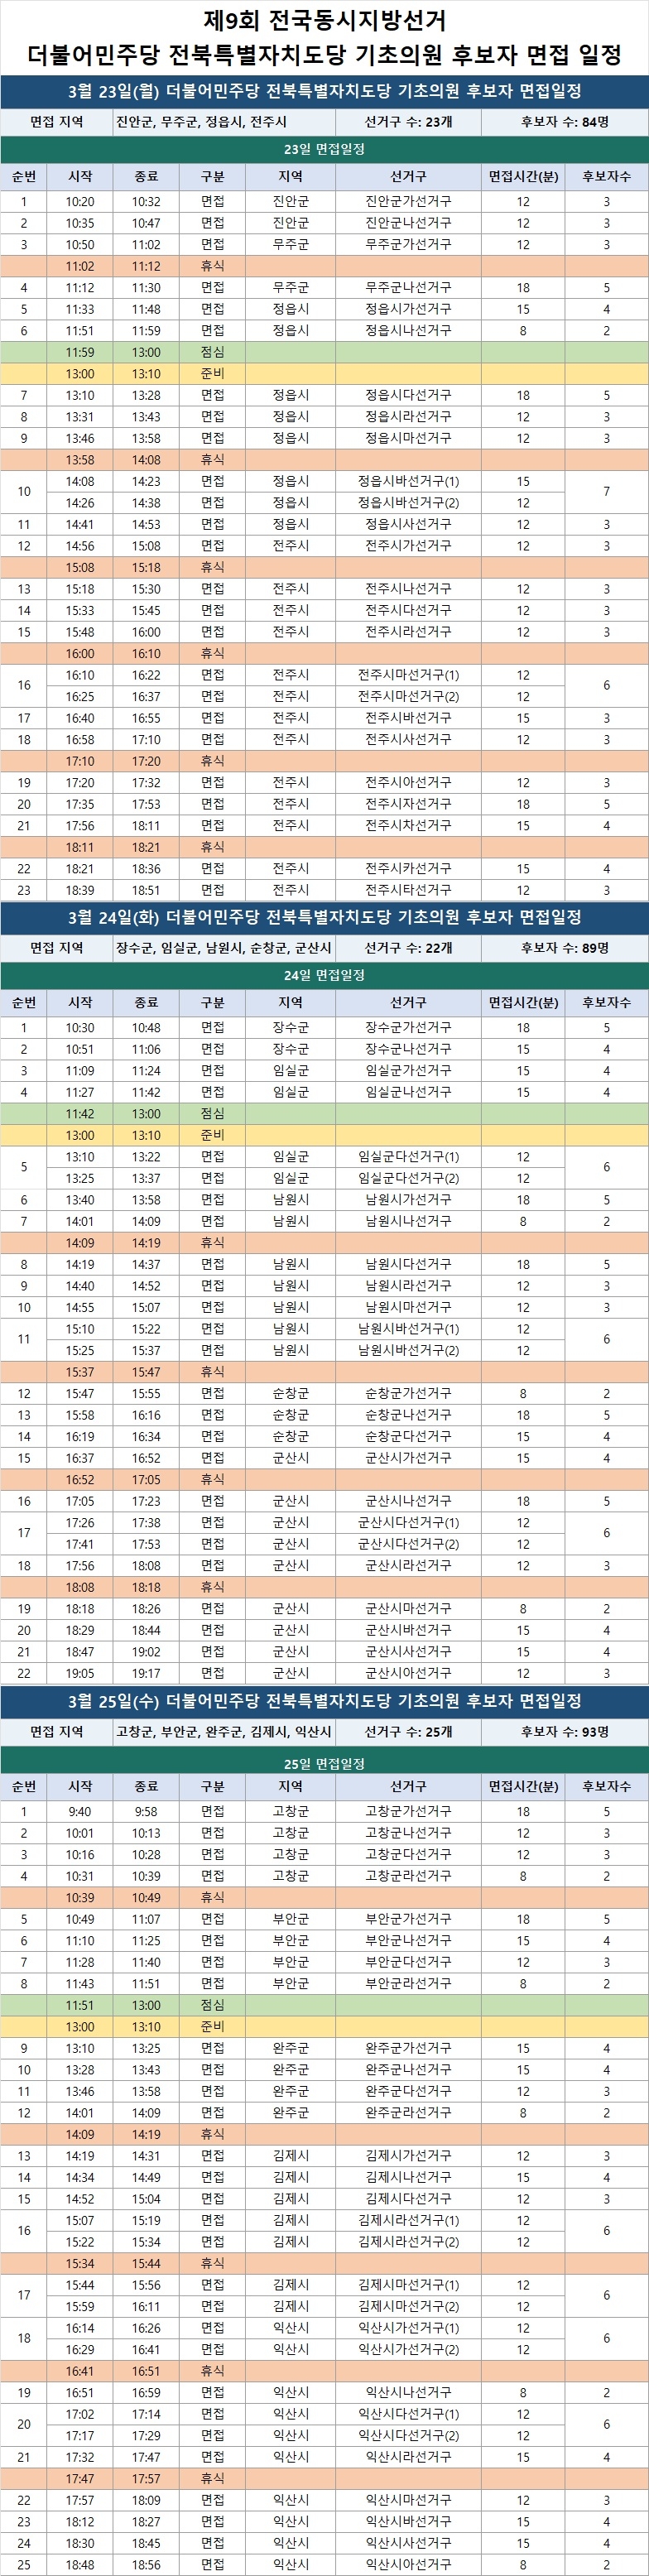This screenshot has width=649, height=2576.
Task: Click the 전주시타선거구 district cell
Action: [x=408, y=890]
